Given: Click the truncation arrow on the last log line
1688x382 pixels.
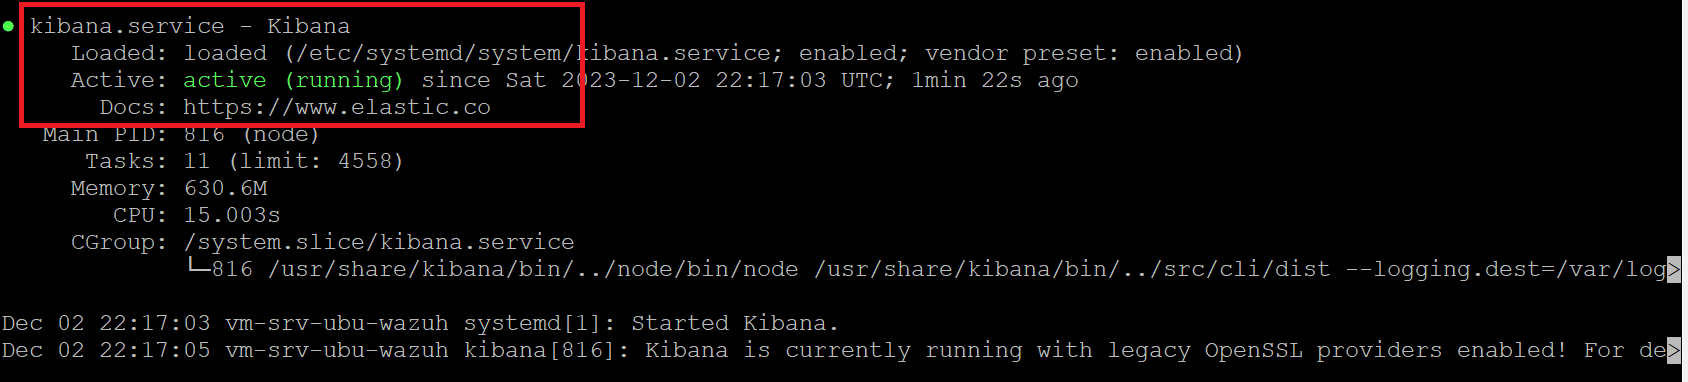Looking at the screenshot, I should tap(1674, 350).
